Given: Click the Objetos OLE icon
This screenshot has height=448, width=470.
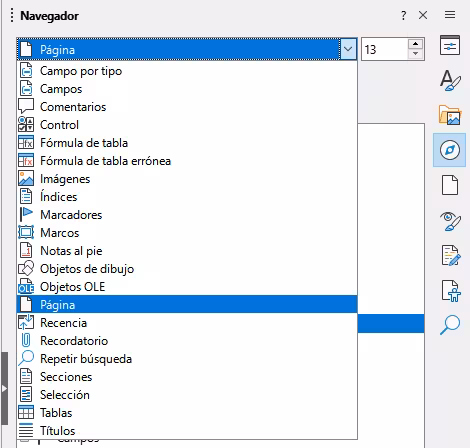Looking at the screenshot, I should click(26, 287).
